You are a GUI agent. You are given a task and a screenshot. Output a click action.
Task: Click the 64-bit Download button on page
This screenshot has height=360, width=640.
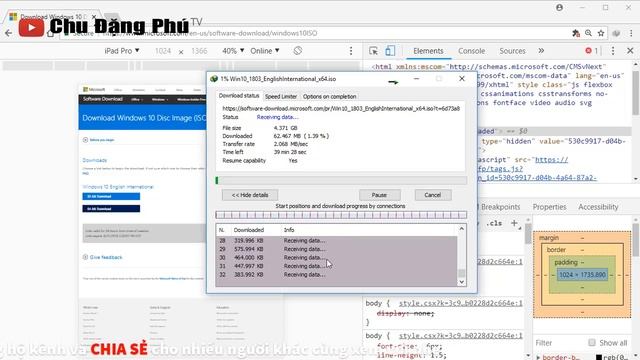pos(111,209)
